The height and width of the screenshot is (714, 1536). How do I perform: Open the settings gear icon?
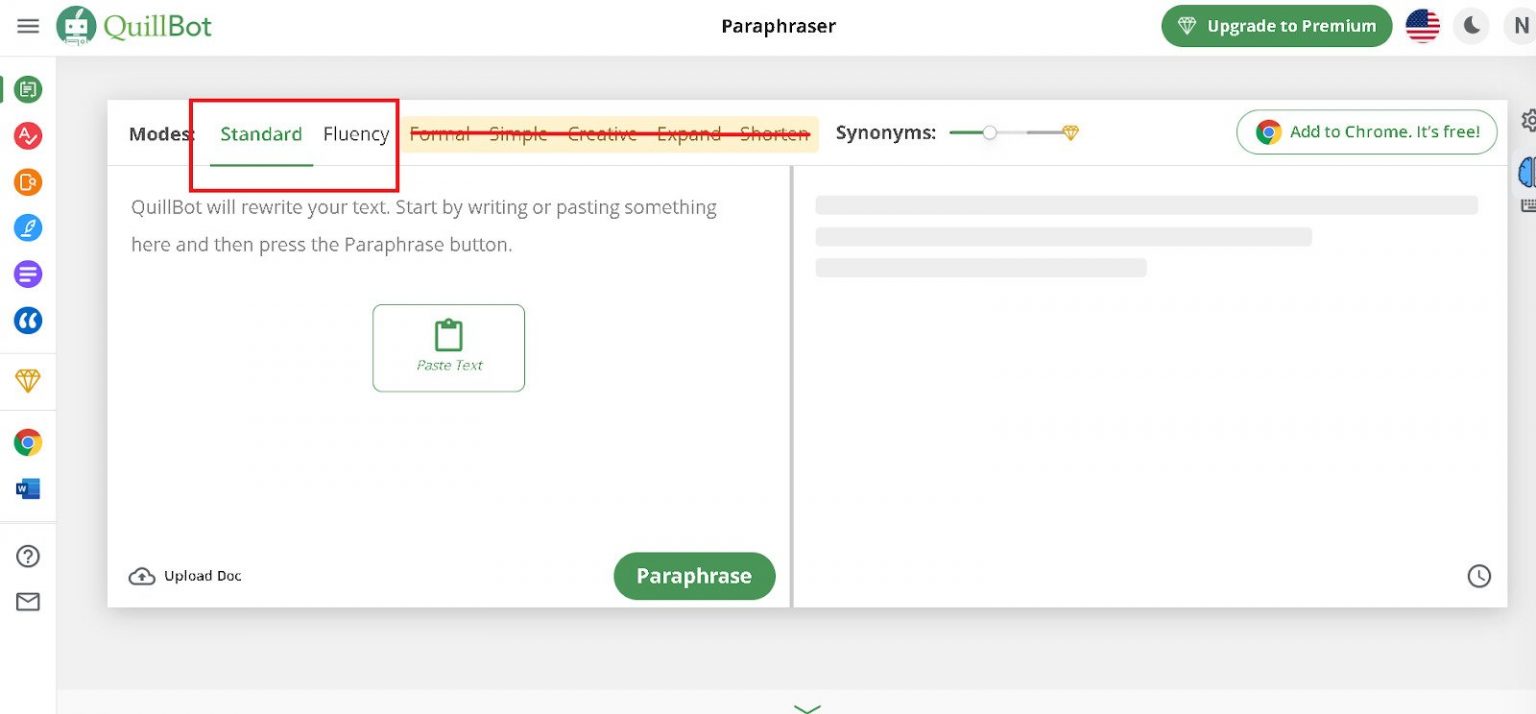pos(1529,120)
